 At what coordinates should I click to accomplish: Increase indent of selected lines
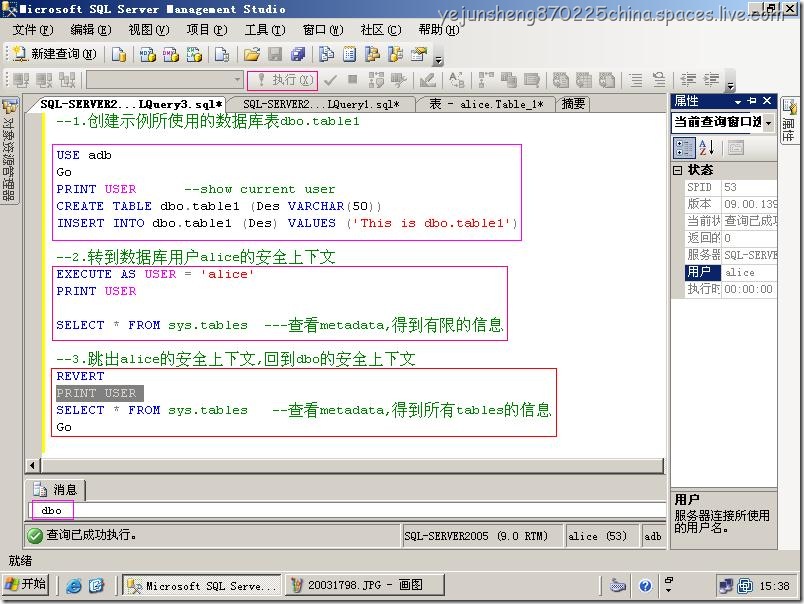711,80
